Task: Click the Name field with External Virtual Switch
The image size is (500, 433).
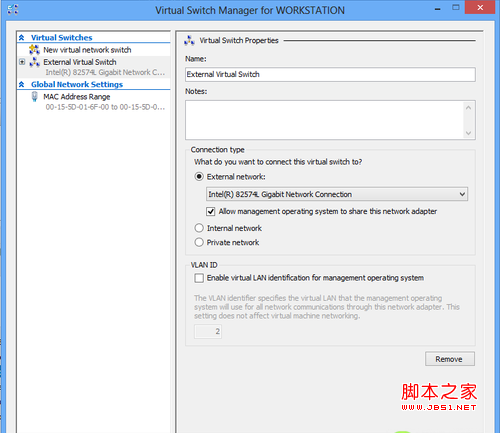Action: point(330,74)
